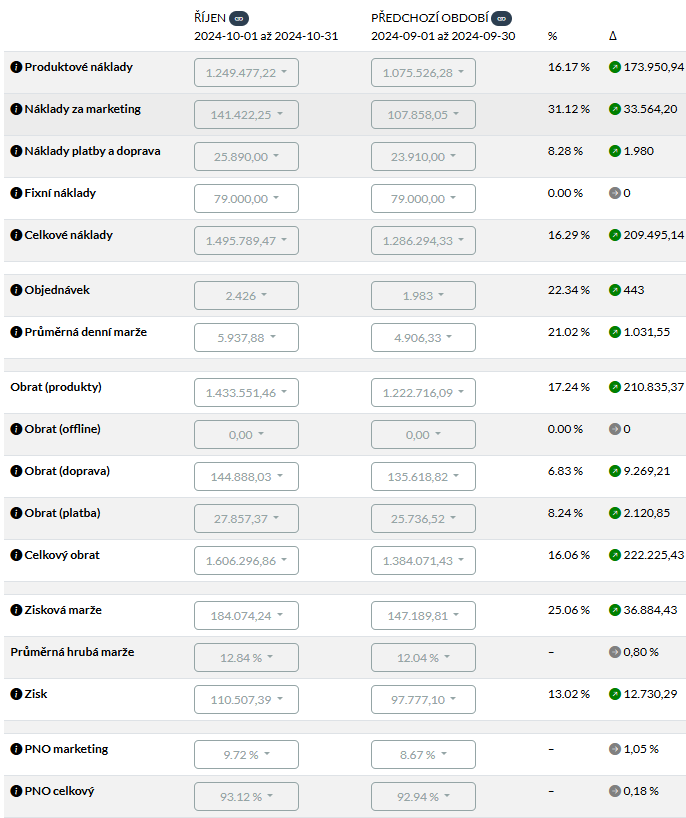The image size is (686, 818).
Task: Show info about Objednávek
Action: tap(16, 290)
